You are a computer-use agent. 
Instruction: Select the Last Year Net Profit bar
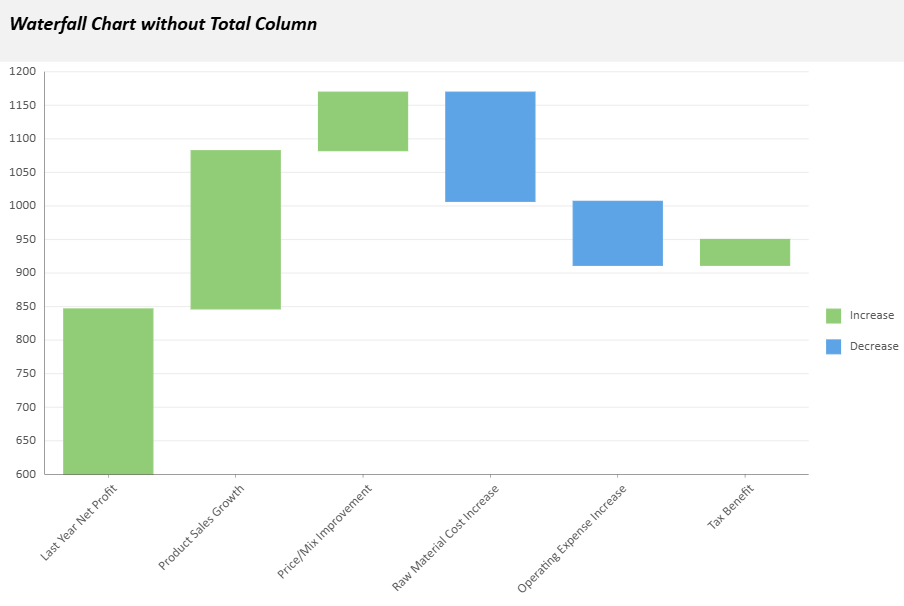[108, 391]
